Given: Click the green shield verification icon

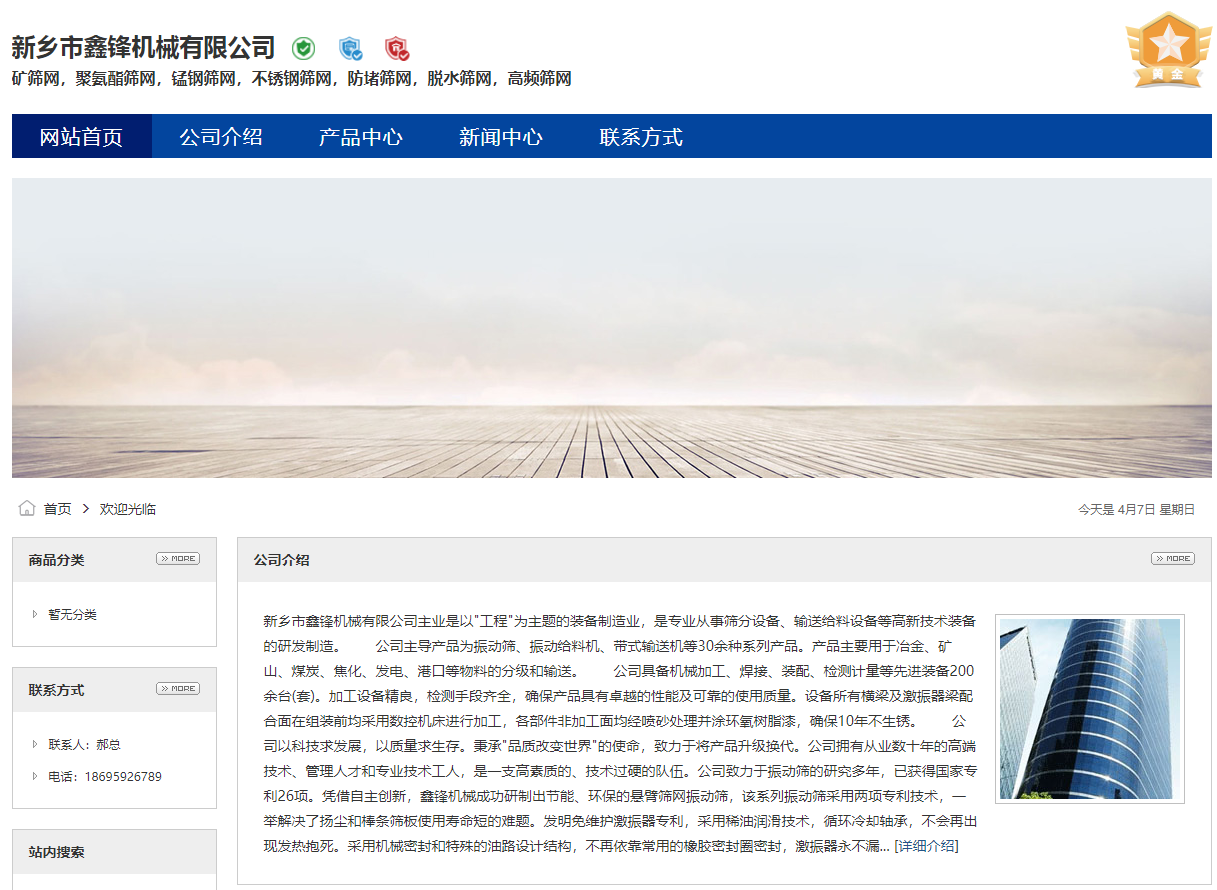Looking at the screenshot, I should pos(303,48).
